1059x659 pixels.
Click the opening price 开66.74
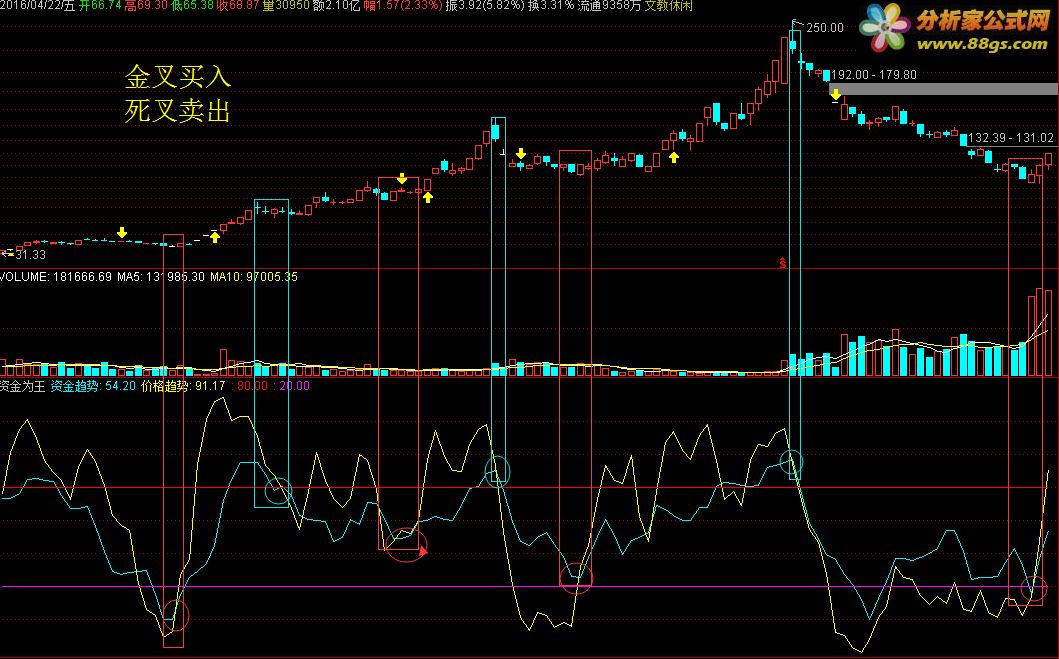tap(100, 5)
